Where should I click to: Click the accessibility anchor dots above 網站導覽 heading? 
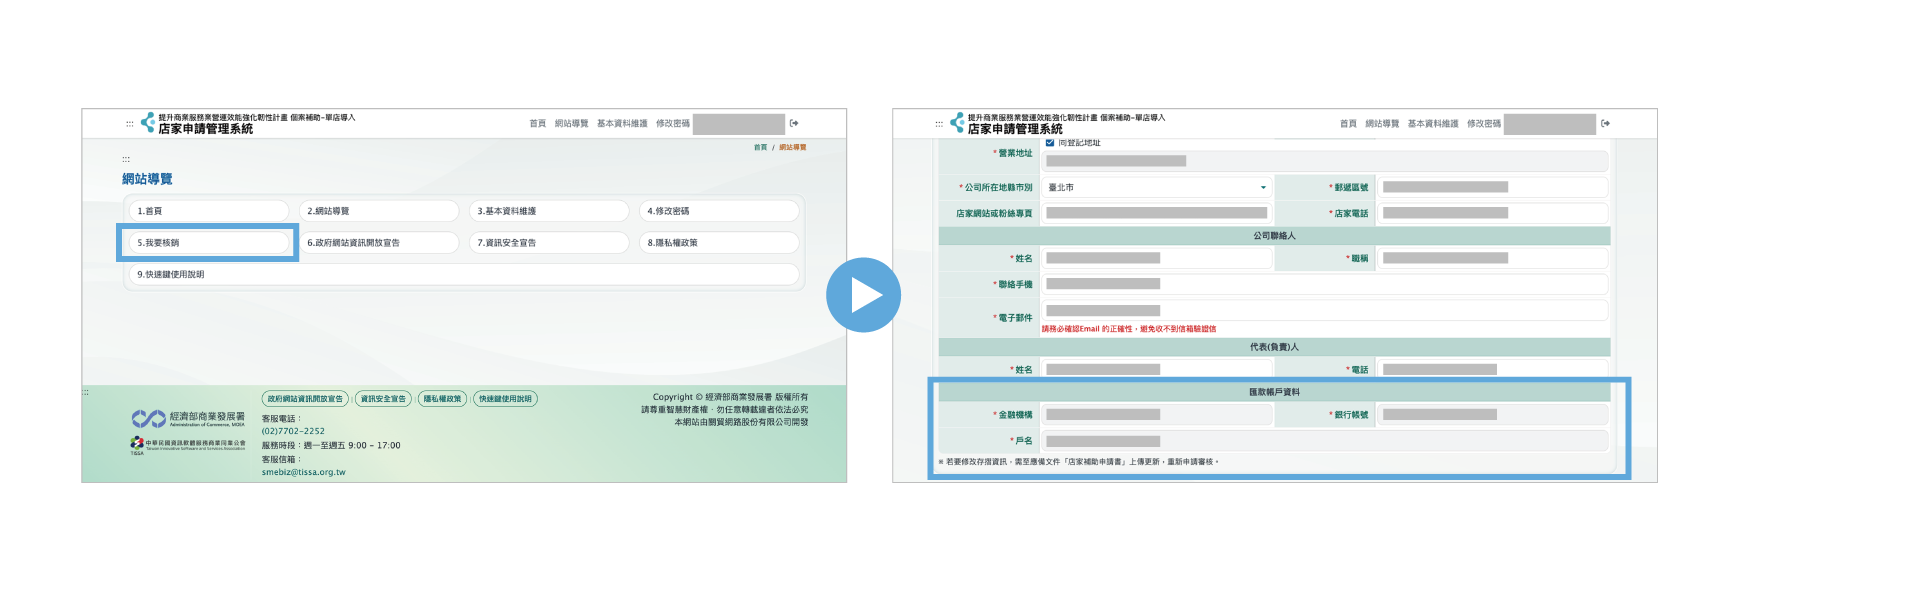(x=126, y=159)
